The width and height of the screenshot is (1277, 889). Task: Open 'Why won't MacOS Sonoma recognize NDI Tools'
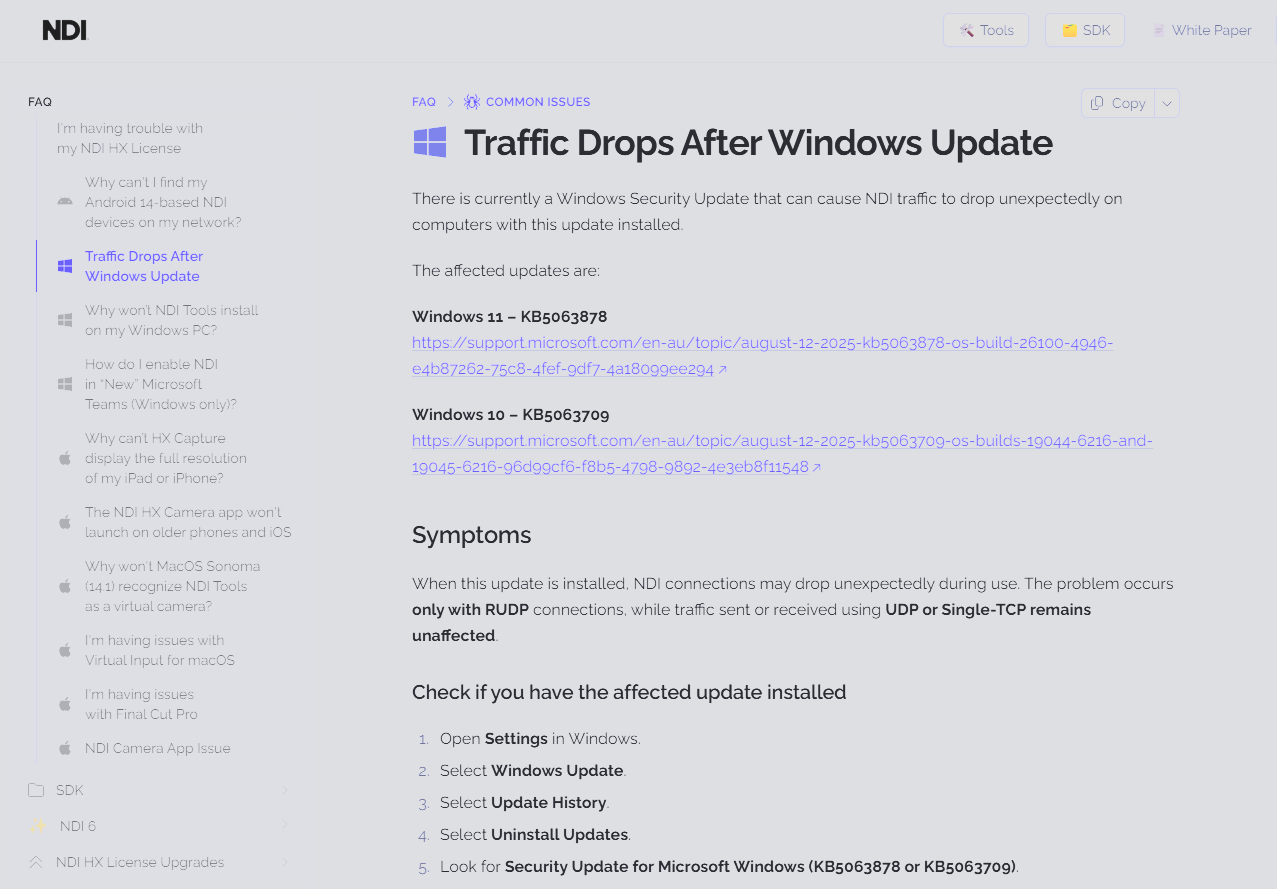pyautogui.click(x=172, y=586)
